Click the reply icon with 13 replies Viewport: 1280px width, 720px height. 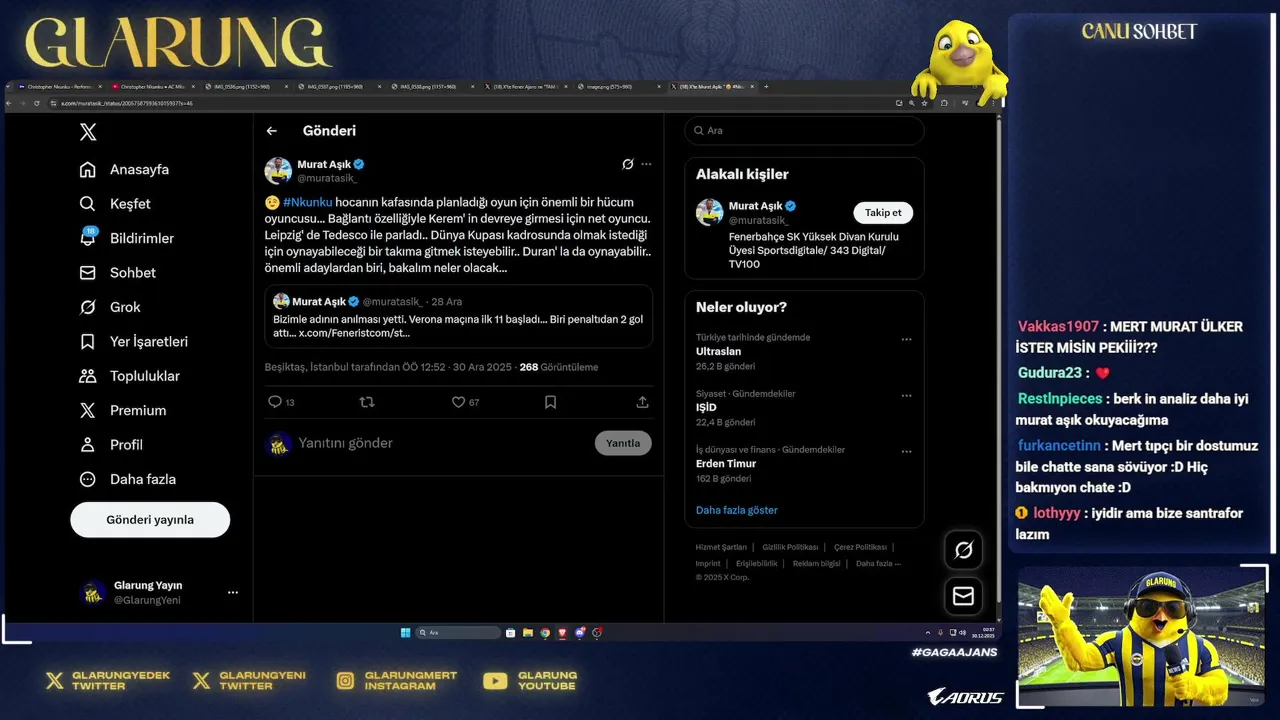tap(281, 402)
